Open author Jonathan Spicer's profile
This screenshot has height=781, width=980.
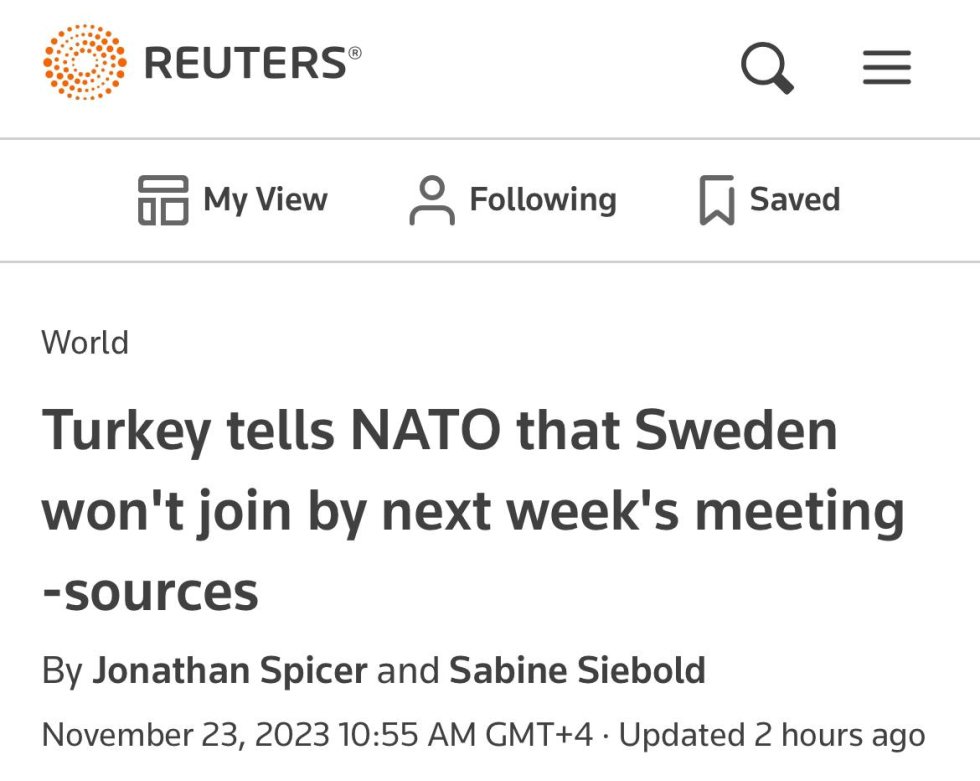point(229,670)
